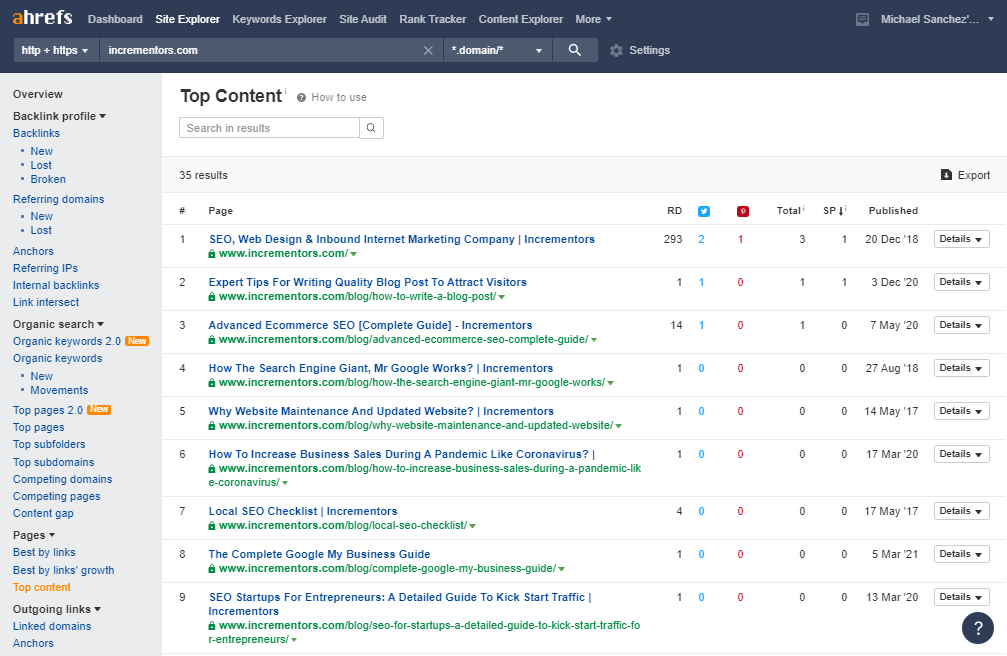This screenshot has width=1007, height=656.
Task: Clear the incrementors.com search field
Action: [x=428, y=50]
